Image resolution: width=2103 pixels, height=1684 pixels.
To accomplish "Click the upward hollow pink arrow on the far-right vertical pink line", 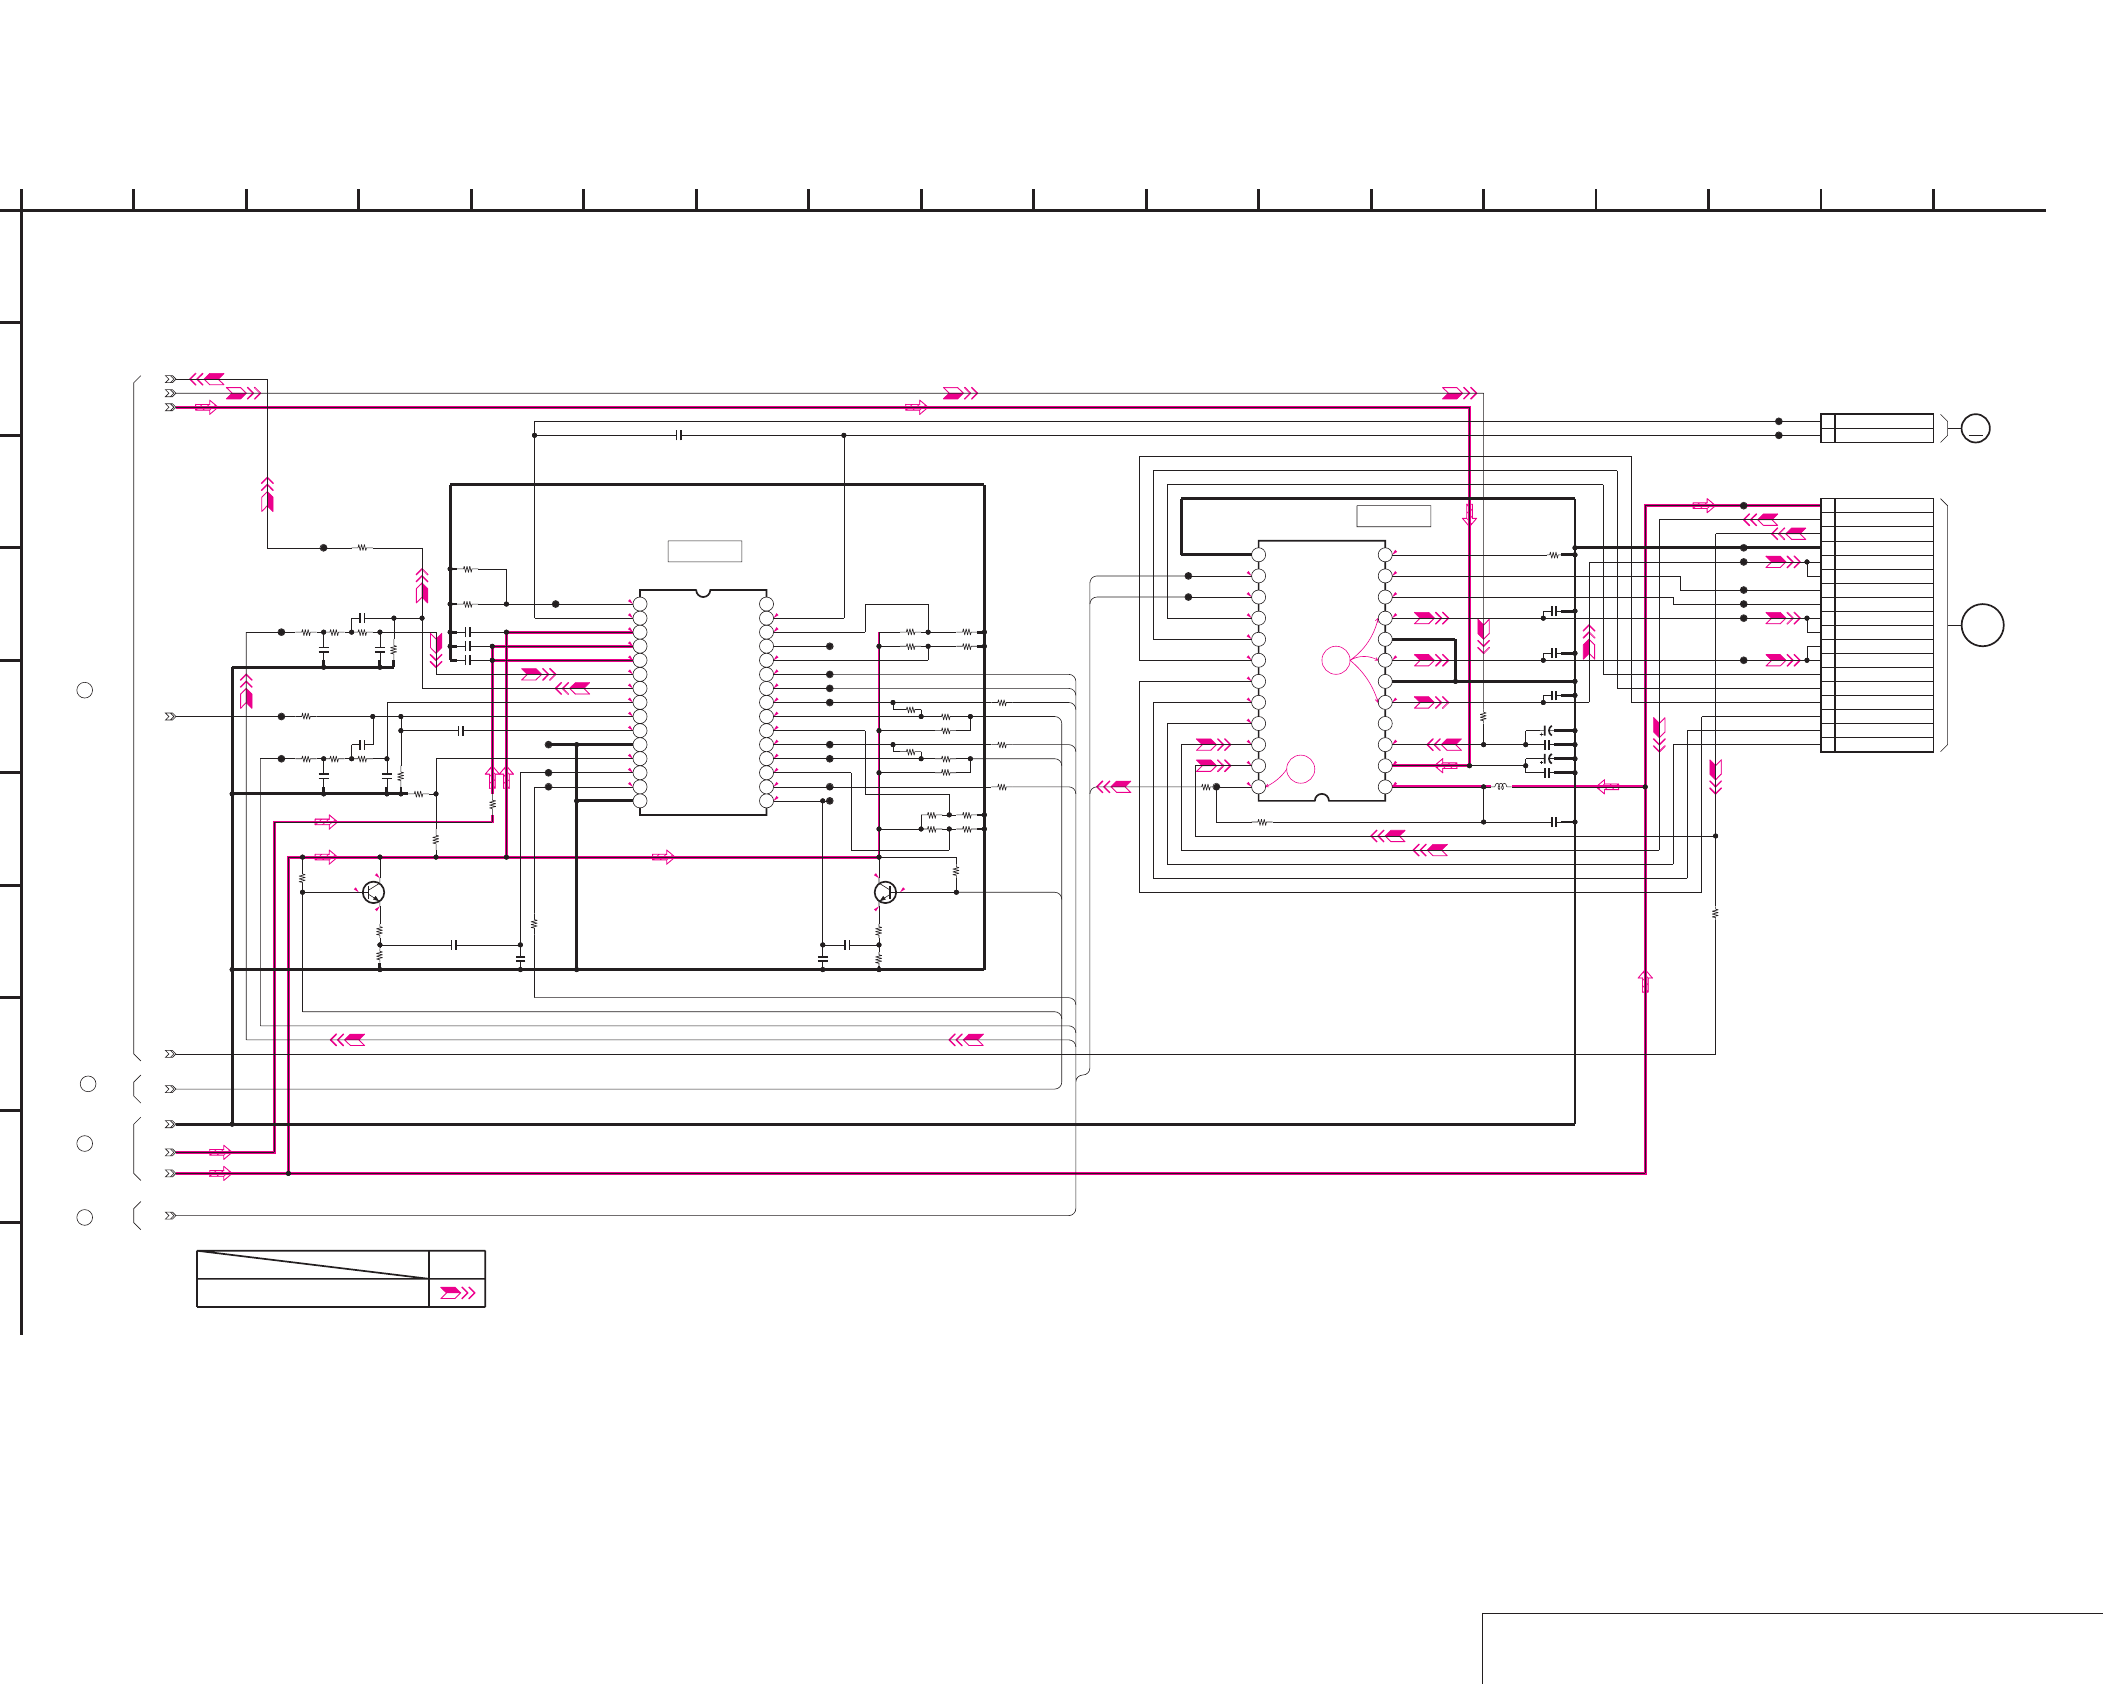I will tap(1645, 981).
